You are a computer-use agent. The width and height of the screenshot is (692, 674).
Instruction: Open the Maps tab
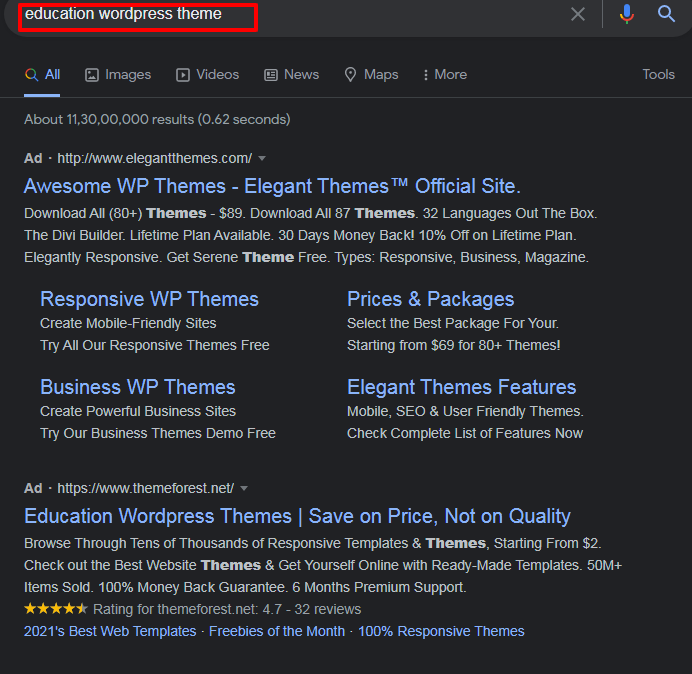[371, 75]
